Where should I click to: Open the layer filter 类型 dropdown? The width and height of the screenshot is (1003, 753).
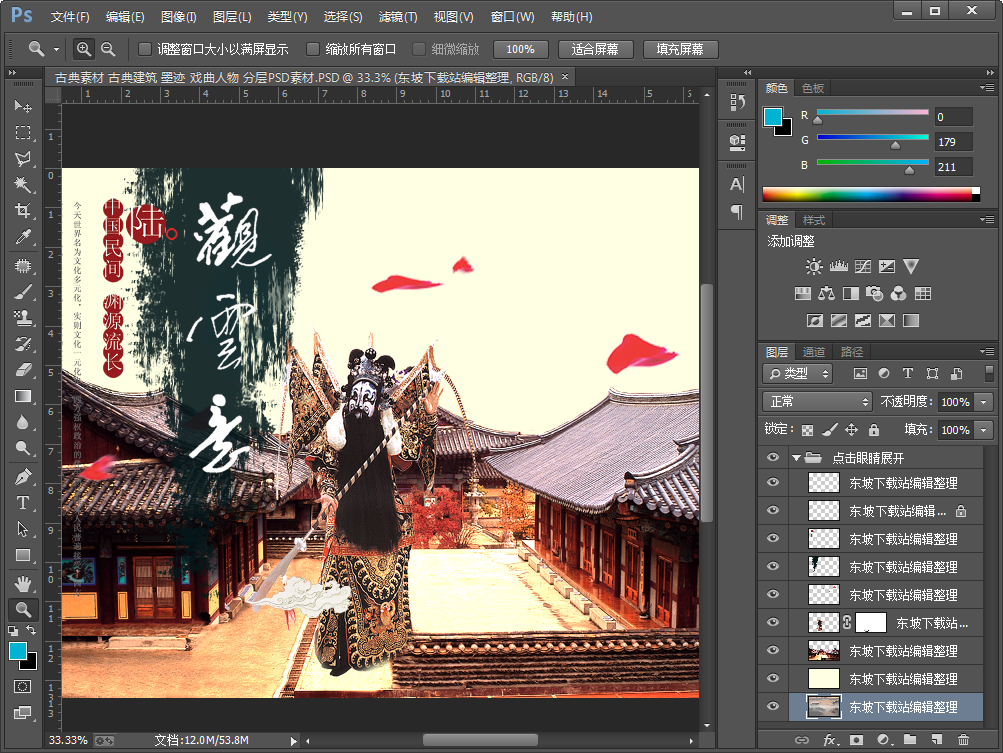pyautogui.click(x=797, y=374)
